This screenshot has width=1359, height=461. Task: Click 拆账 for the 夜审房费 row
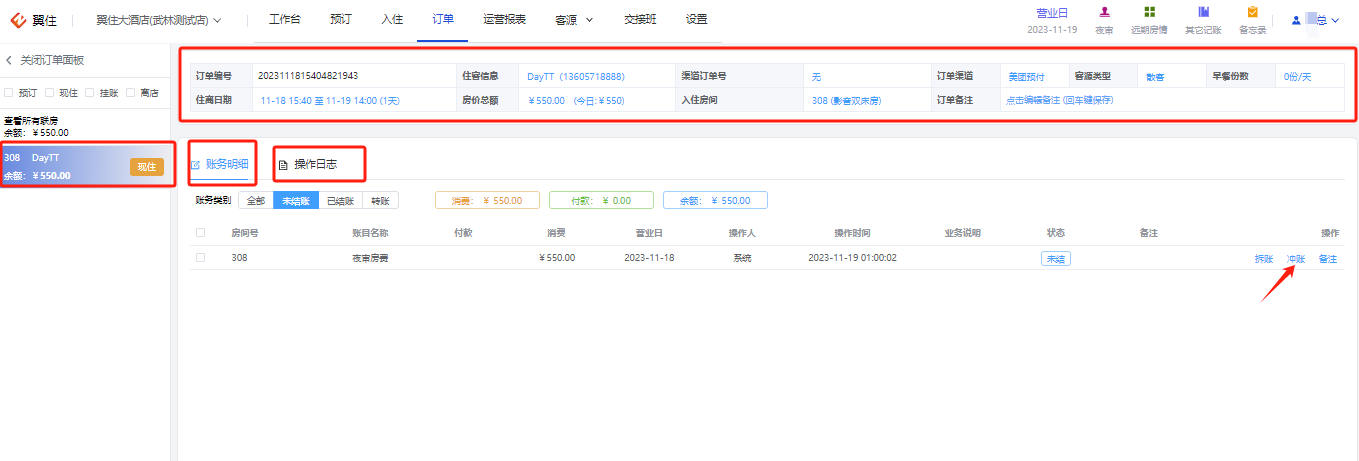point(1264,258)
